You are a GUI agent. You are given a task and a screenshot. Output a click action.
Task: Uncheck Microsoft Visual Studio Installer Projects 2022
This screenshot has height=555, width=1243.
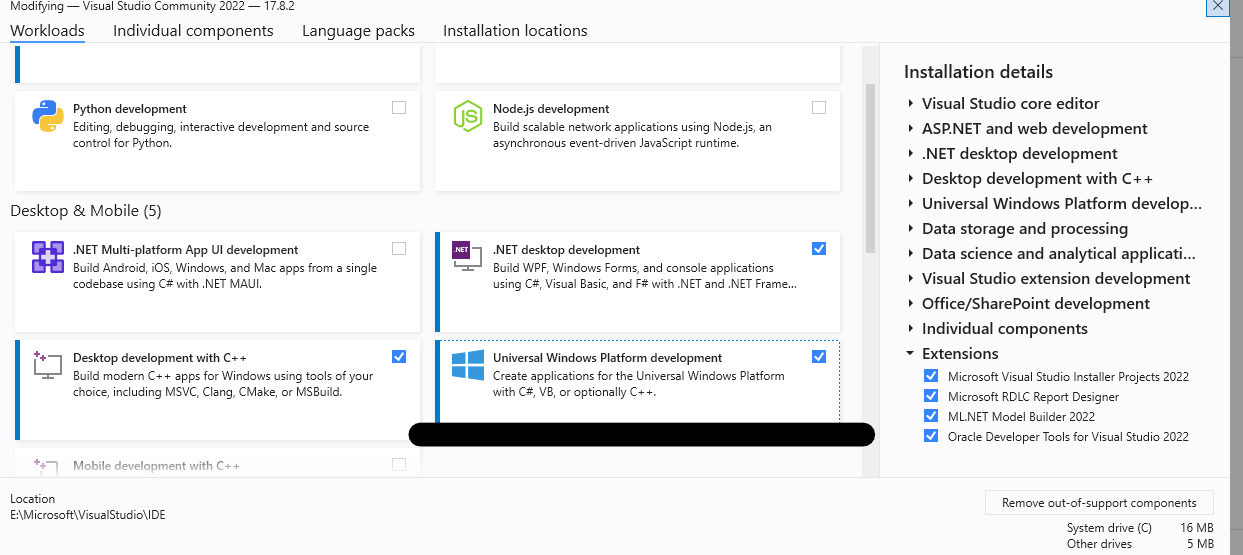coord(931,376)
